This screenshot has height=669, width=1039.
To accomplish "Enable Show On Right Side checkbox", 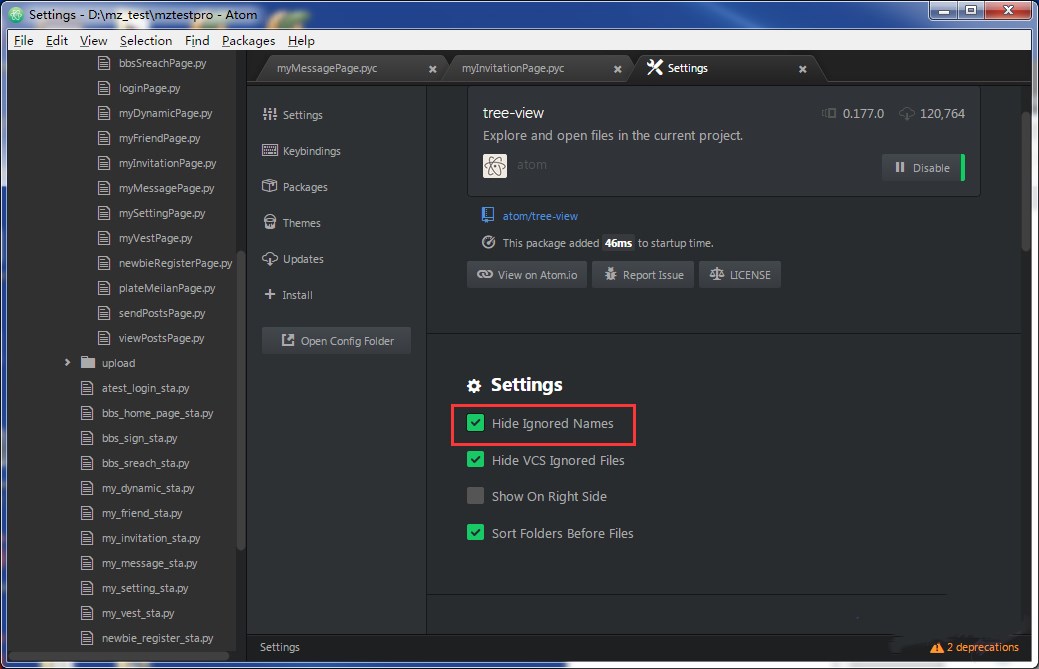I will point(475,495).
